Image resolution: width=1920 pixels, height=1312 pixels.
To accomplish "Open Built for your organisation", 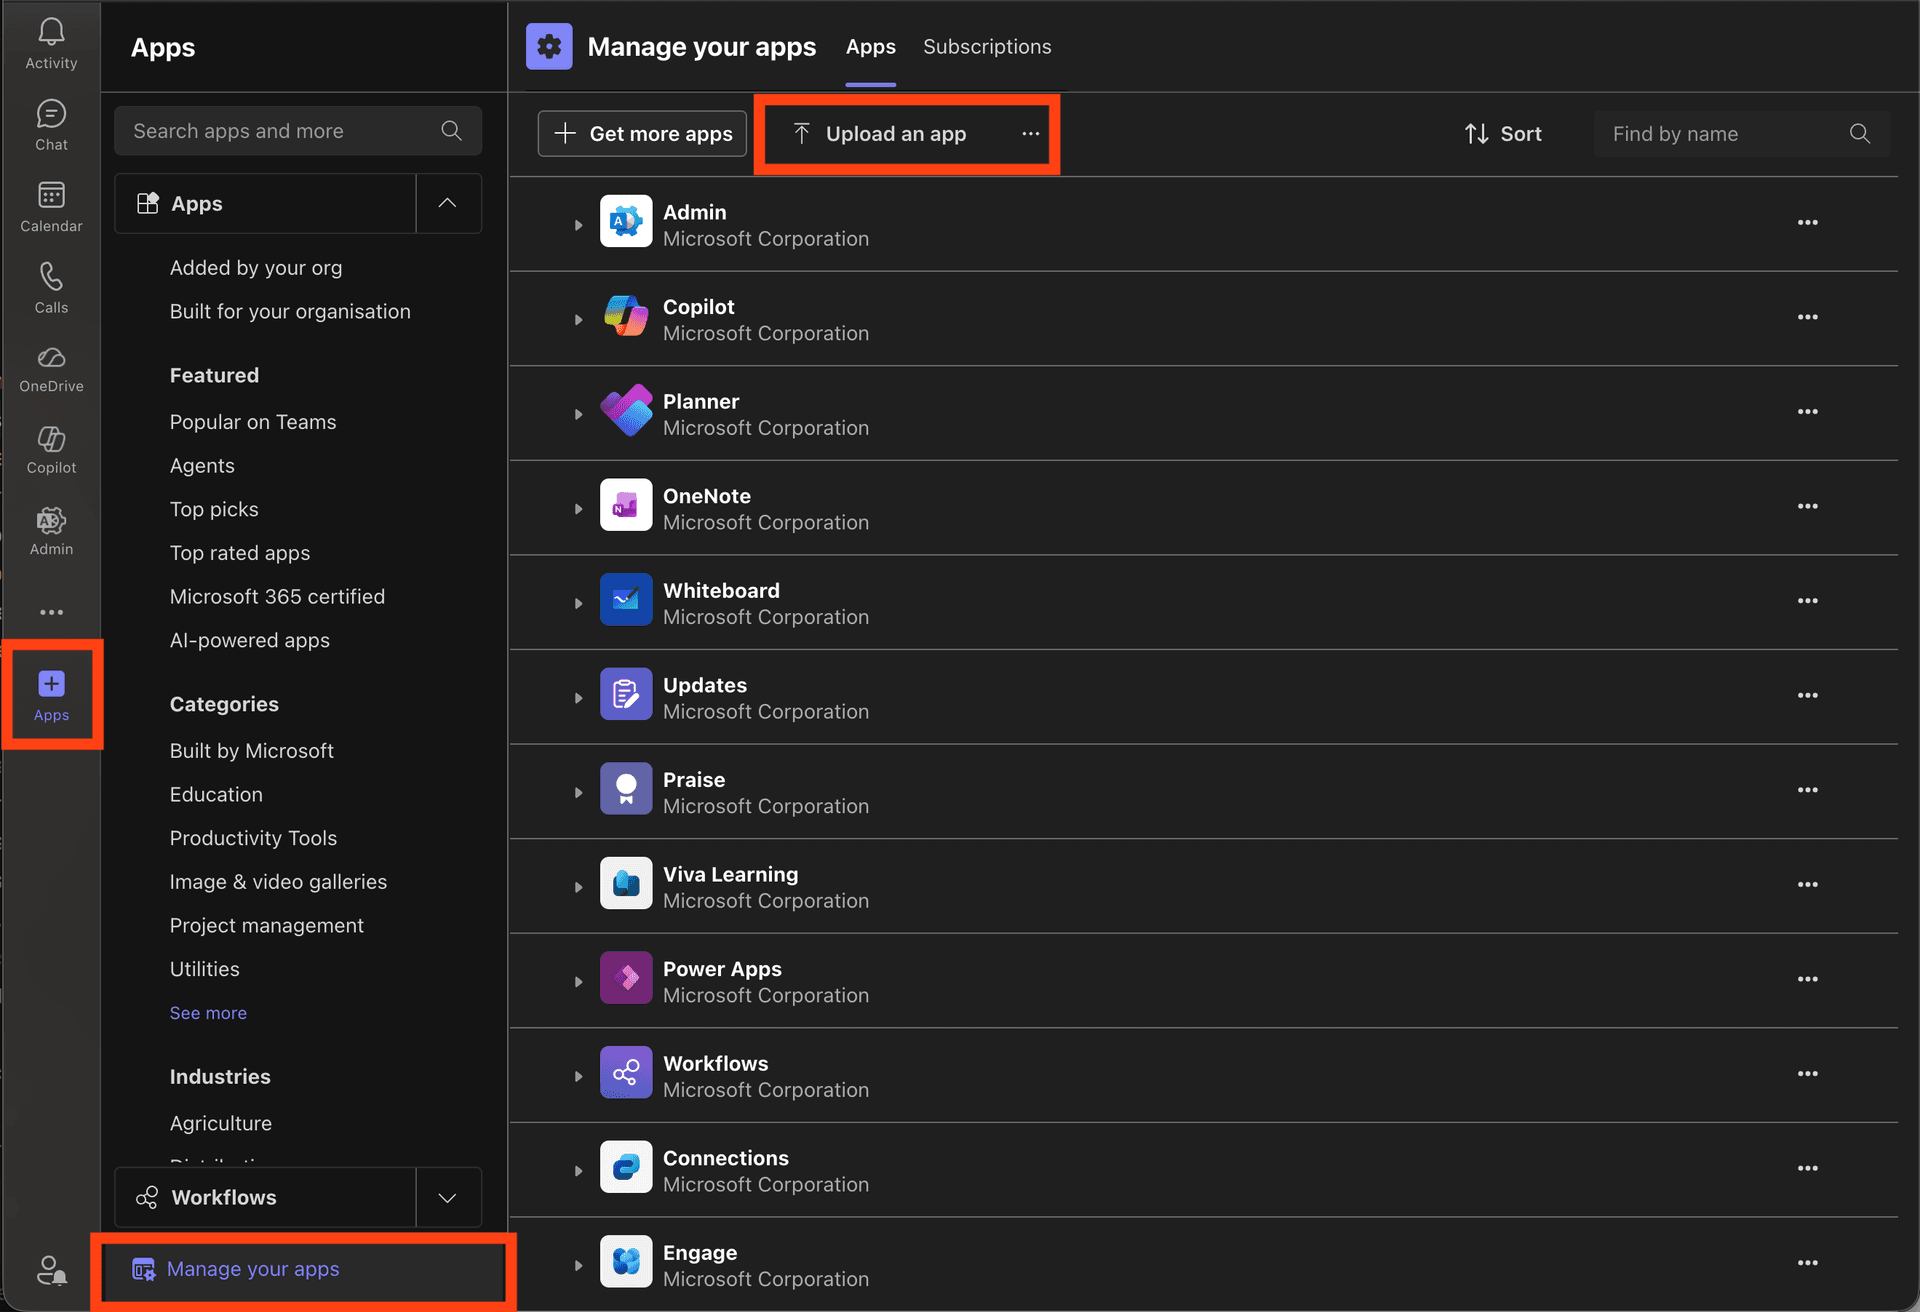I will 290,312.
